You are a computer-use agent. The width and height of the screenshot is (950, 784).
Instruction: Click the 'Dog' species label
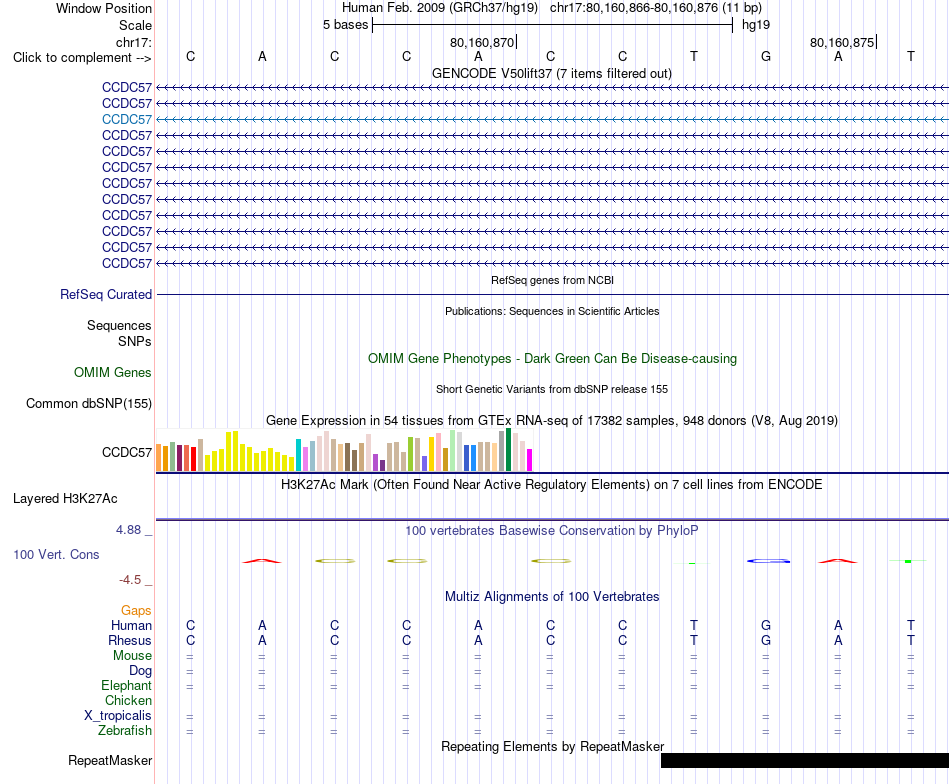point(140,671)
